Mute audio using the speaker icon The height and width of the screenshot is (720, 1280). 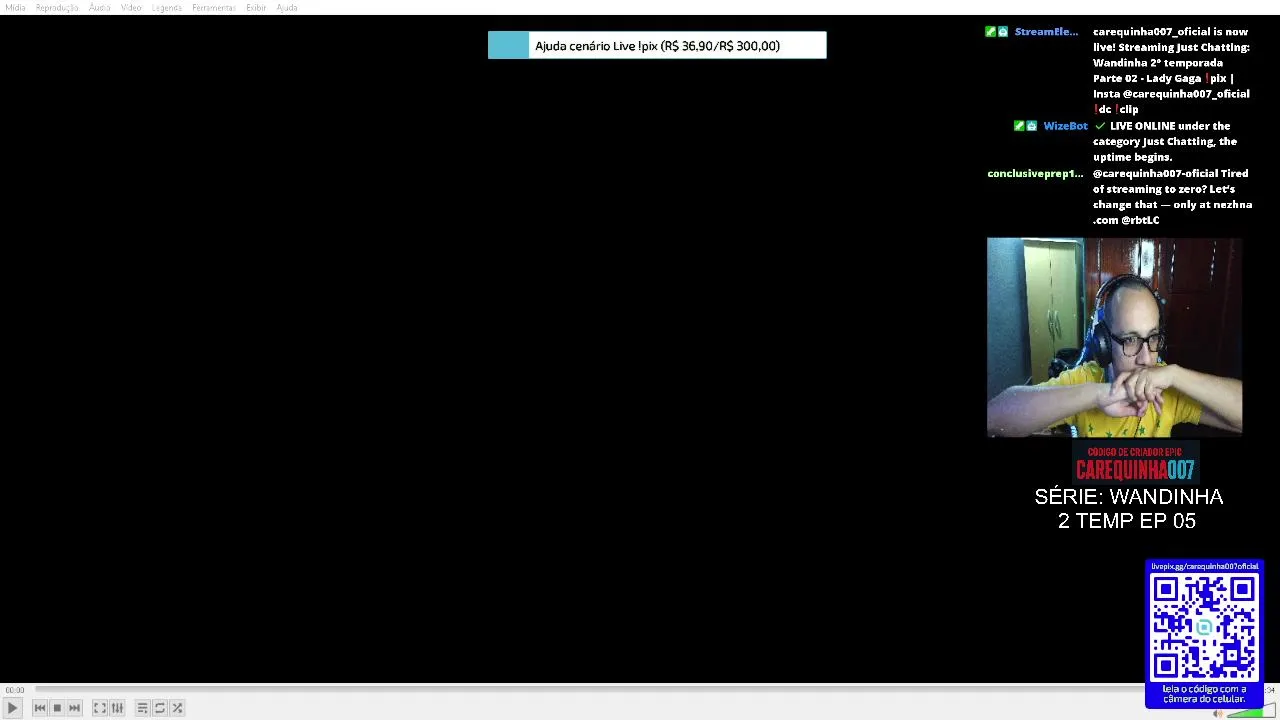pyautogui.click(x=1218, y=713)
